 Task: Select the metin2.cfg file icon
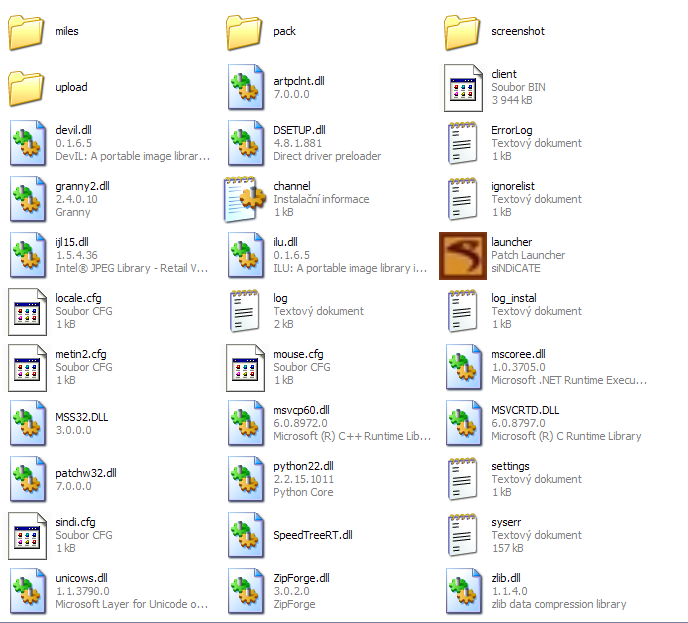click(x=27, y=368)
